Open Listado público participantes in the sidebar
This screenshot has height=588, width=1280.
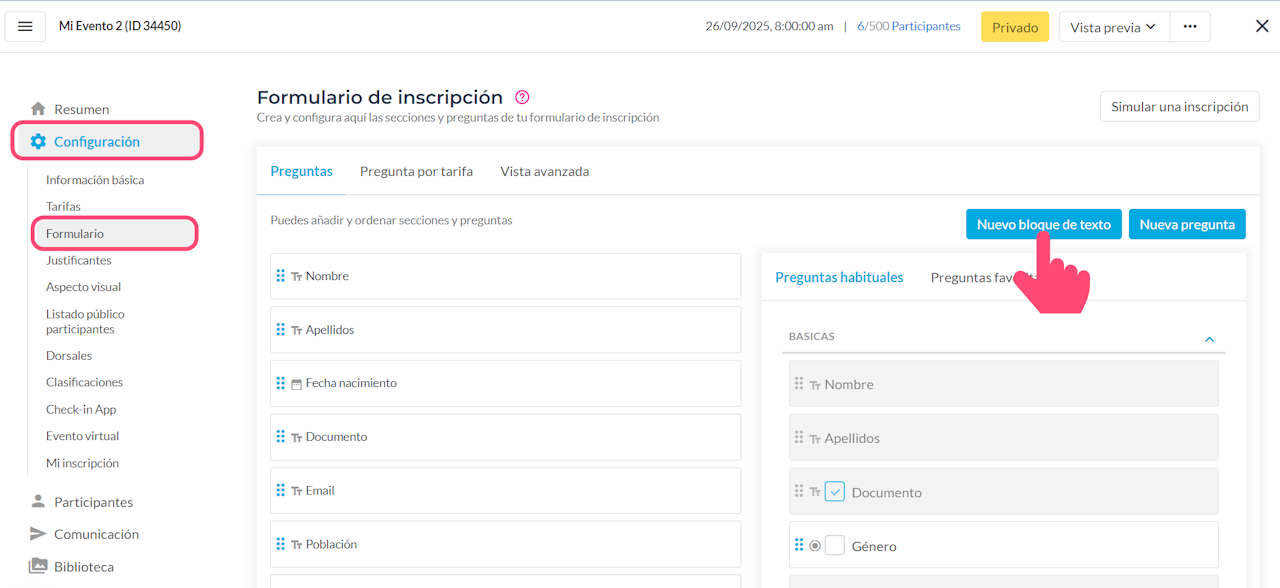85,321
